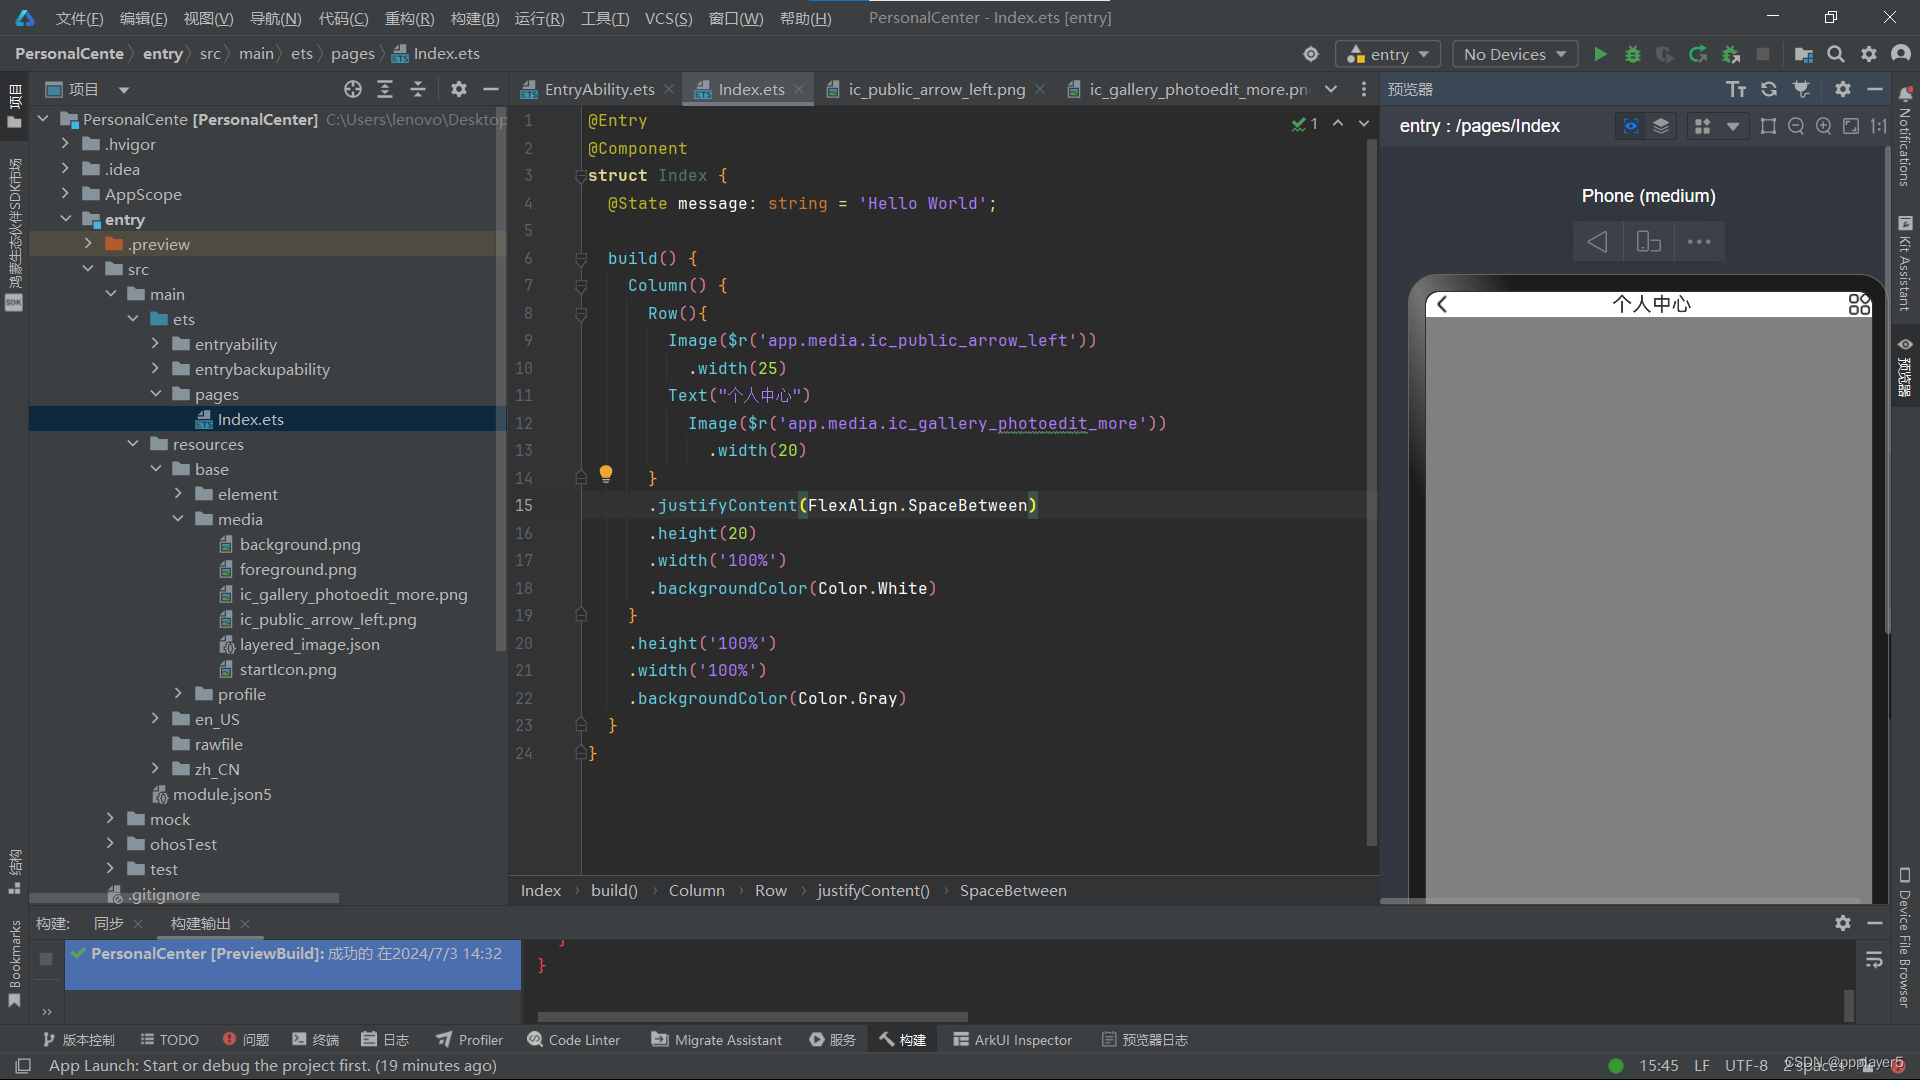Image resolution: width=1920 pixels, height=1080 pixels.
Task: Toggle soft-wrap in the build output panel
Action: coord(1874,960)
